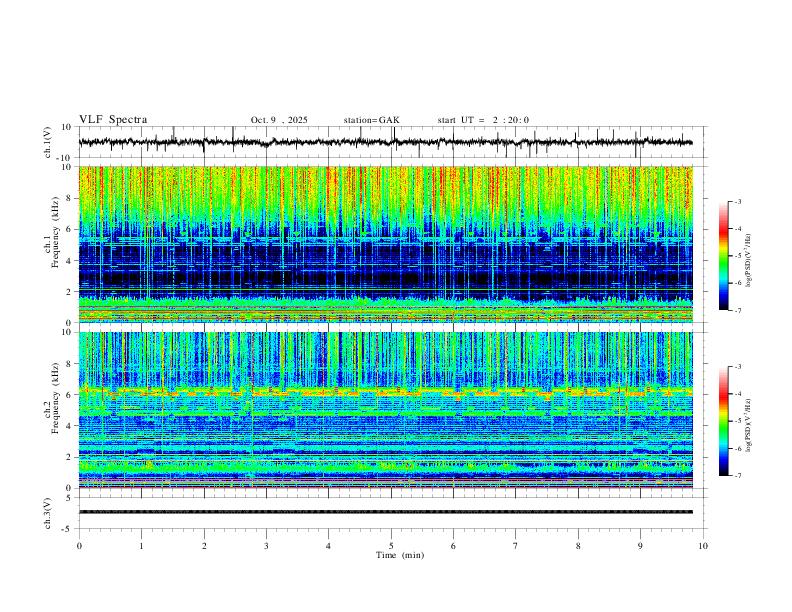Click the ch.2 color bar "log(PSD)(V²/Hz)" label
The width and height of the screenshot is (792, 612).
point(749,425)
